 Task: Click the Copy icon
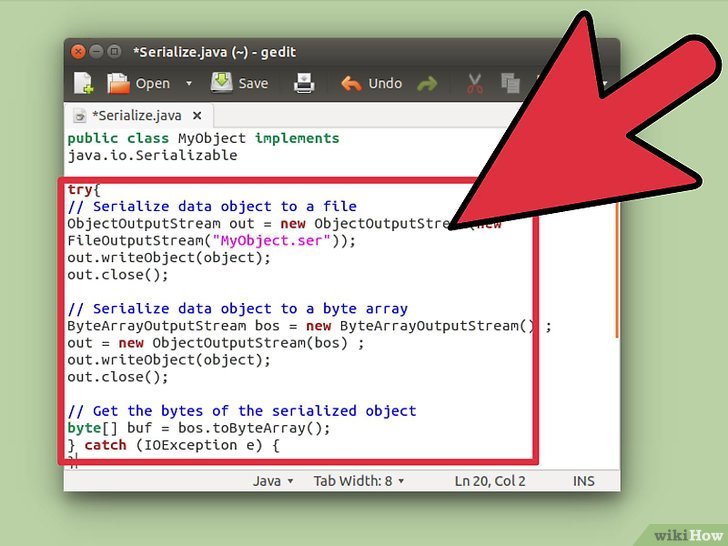510,84
